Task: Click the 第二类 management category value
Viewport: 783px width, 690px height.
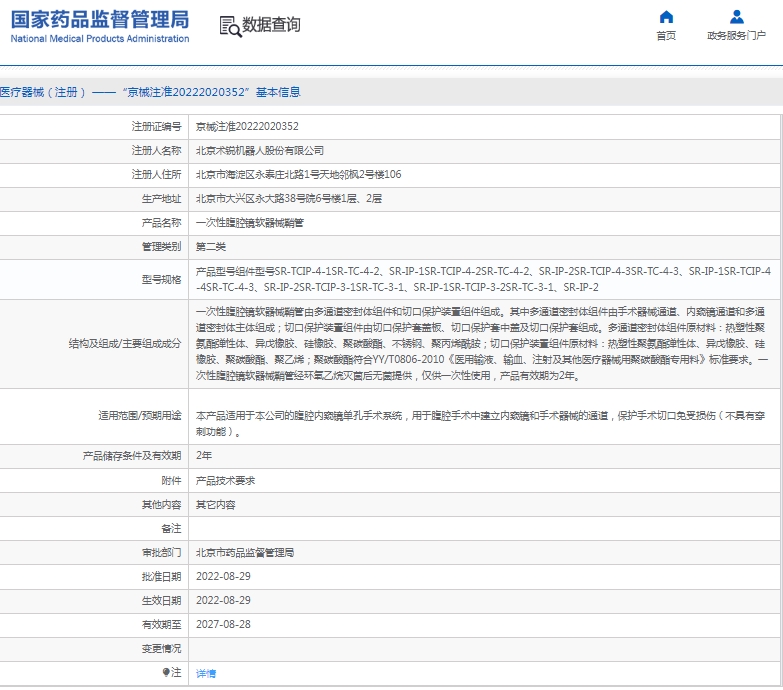Action: click(211, 247)
